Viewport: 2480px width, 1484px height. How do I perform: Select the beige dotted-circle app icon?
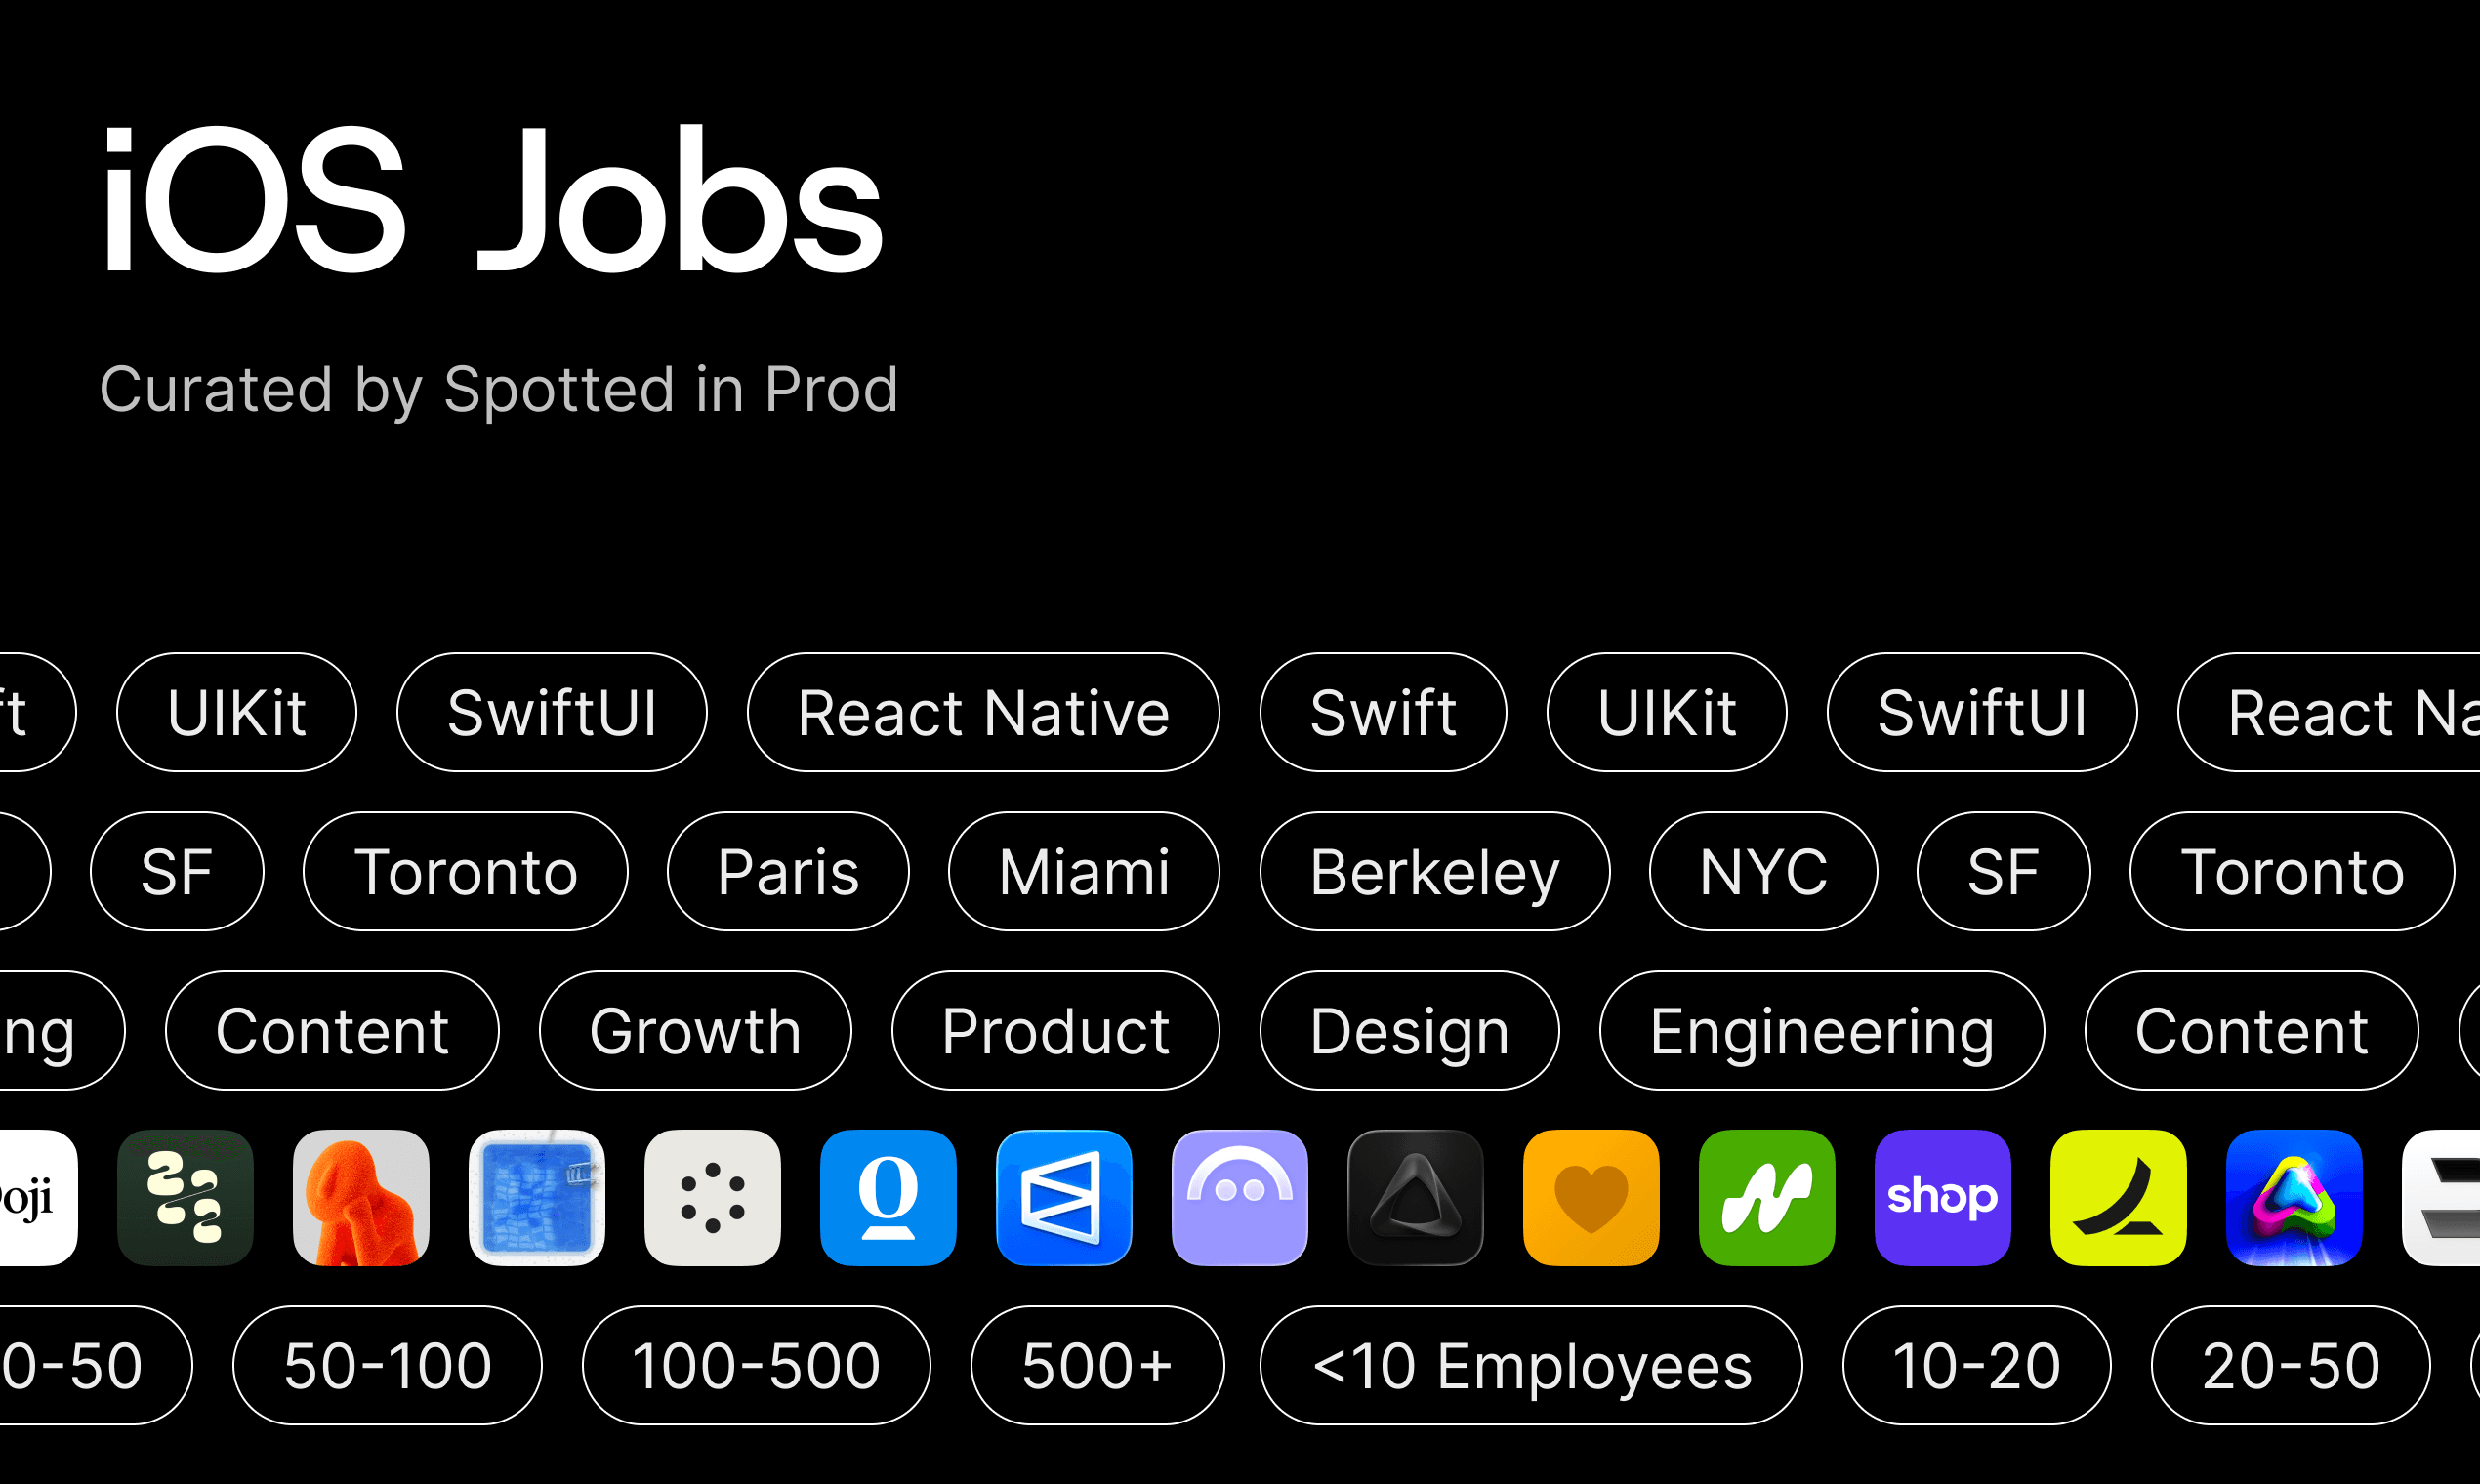(x=712, y=1197)
